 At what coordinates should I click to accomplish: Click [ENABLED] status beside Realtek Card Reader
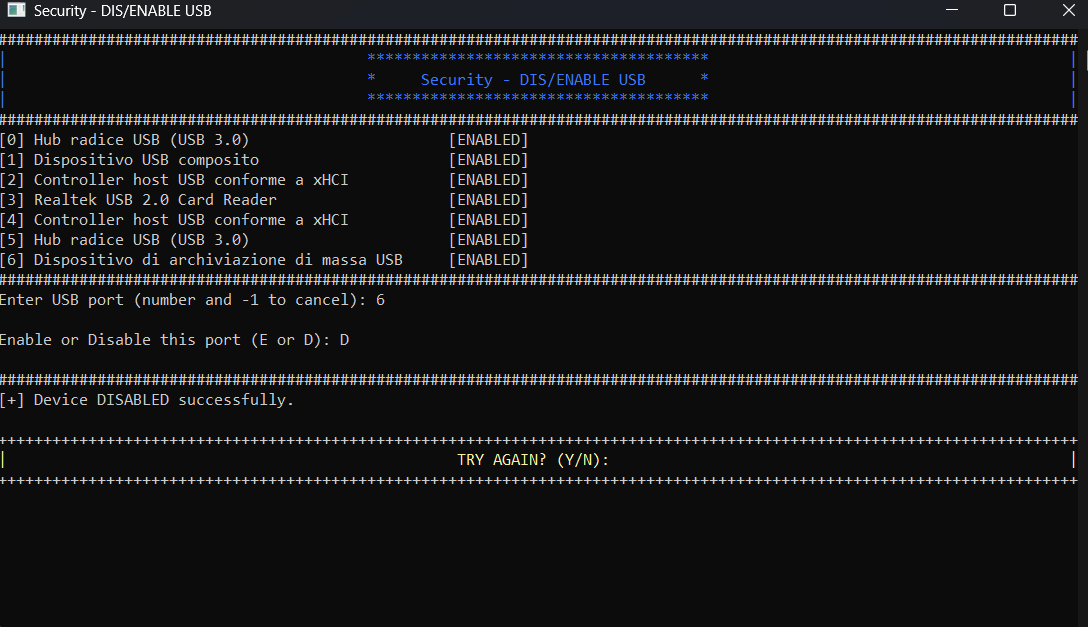tap(488, 200)
